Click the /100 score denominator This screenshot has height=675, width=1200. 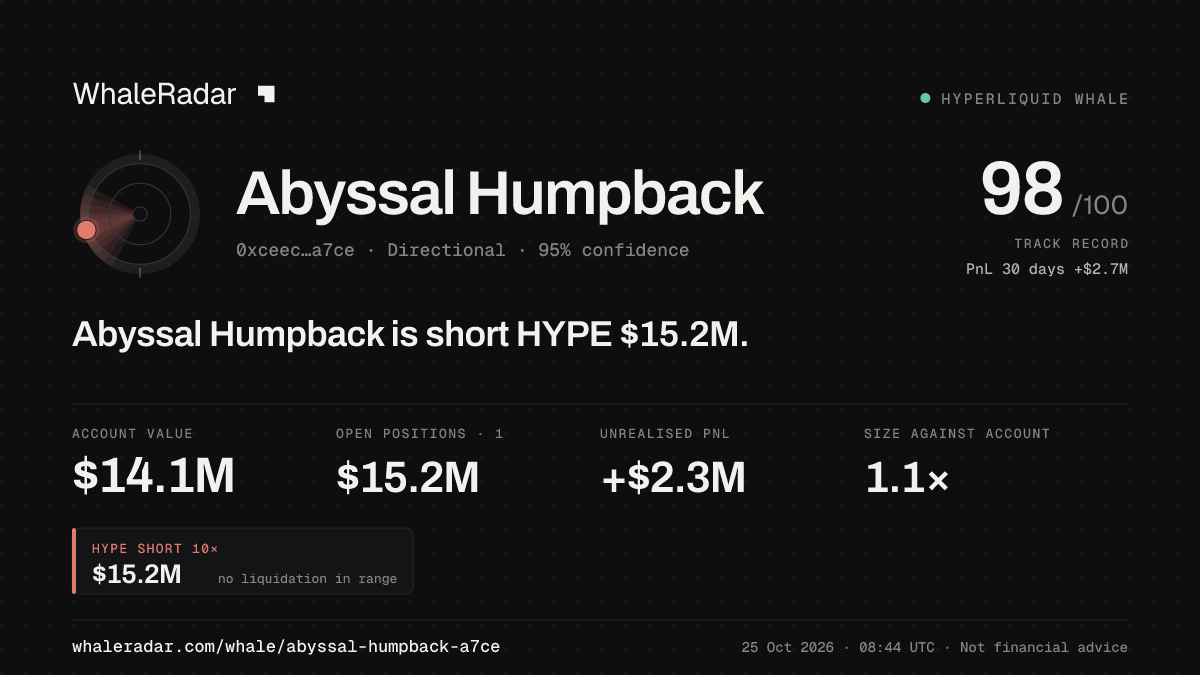pos(1100,206)
